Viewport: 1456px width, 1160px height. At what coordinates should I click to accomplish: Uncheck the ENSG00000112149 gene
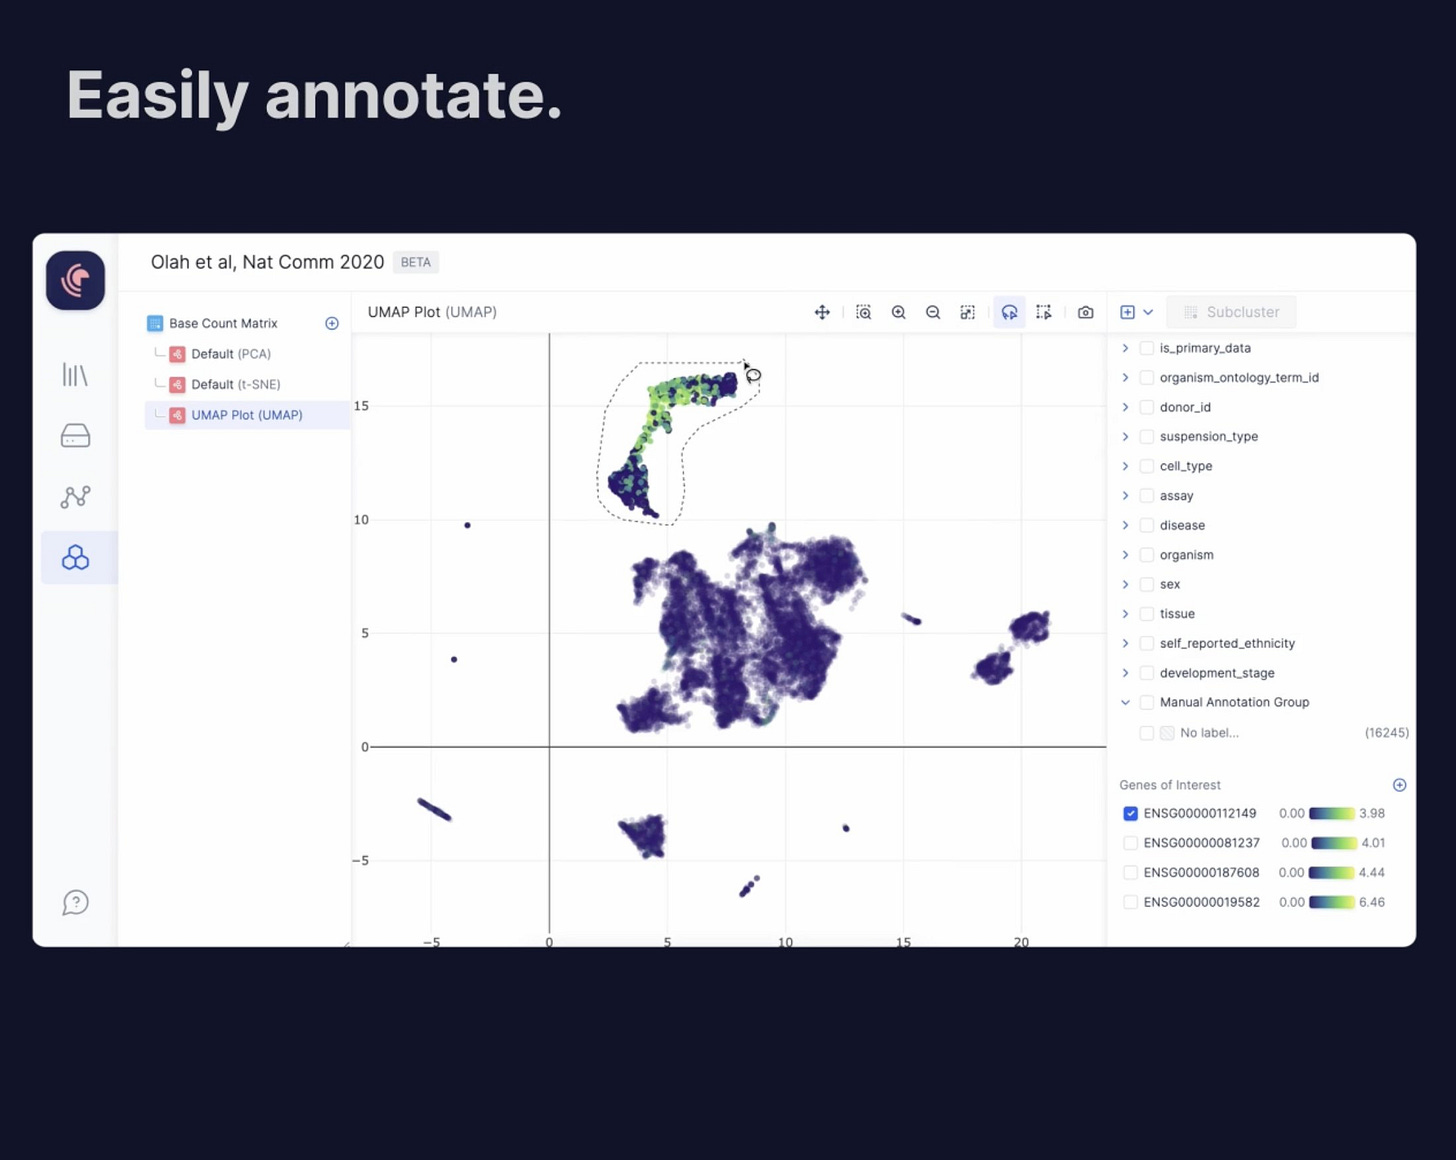(x=1130, y=813)
